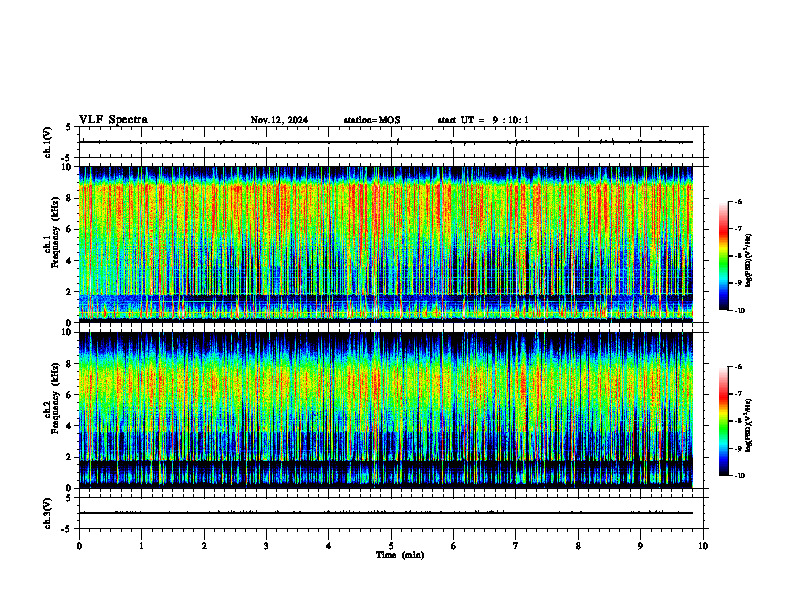This screenshot has width=792, height=612.
Task: Click the '-6' label on ch.1 colorbar
Action: coord(738,201)
